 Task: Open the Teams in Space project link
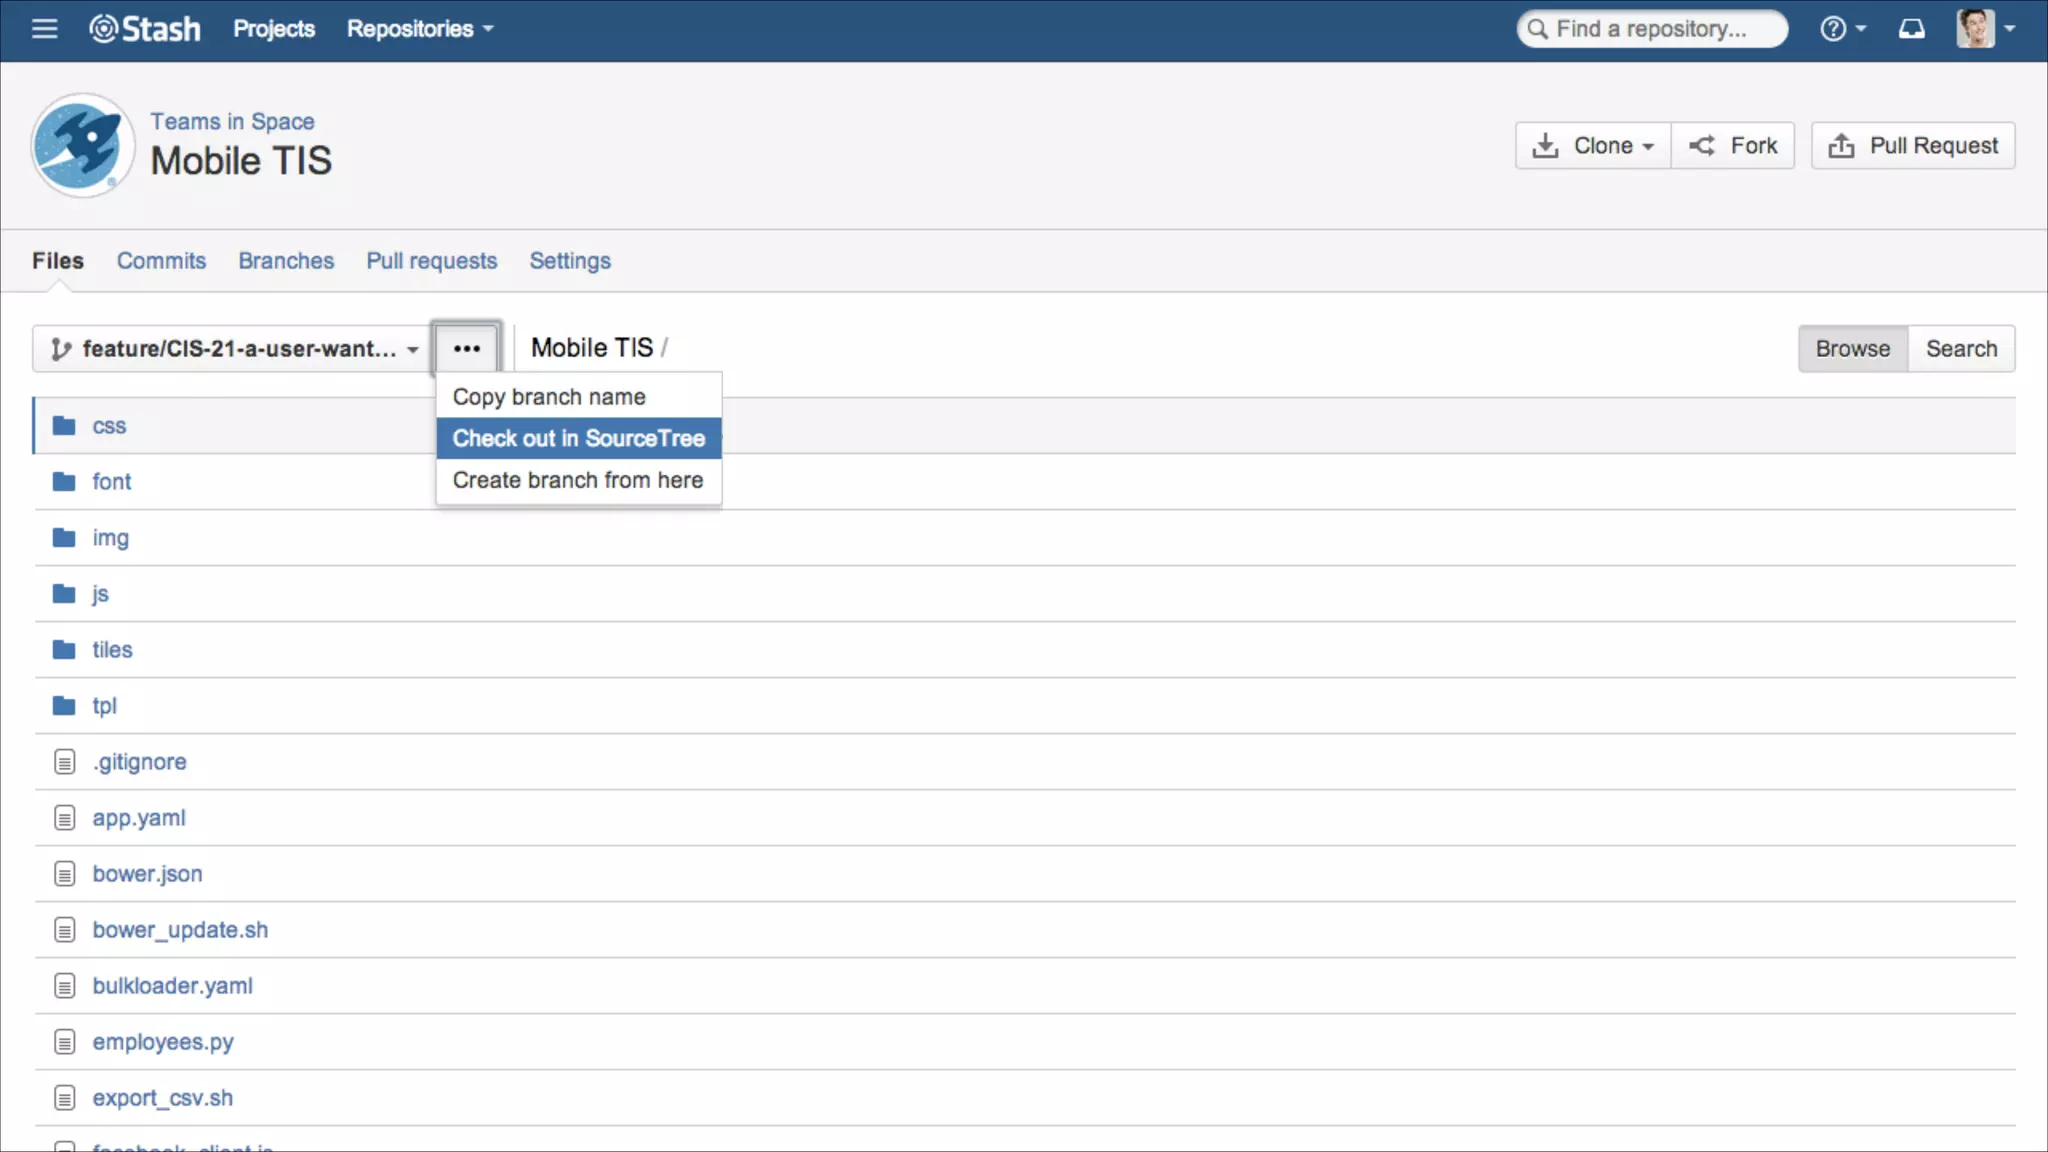point(232,121)
